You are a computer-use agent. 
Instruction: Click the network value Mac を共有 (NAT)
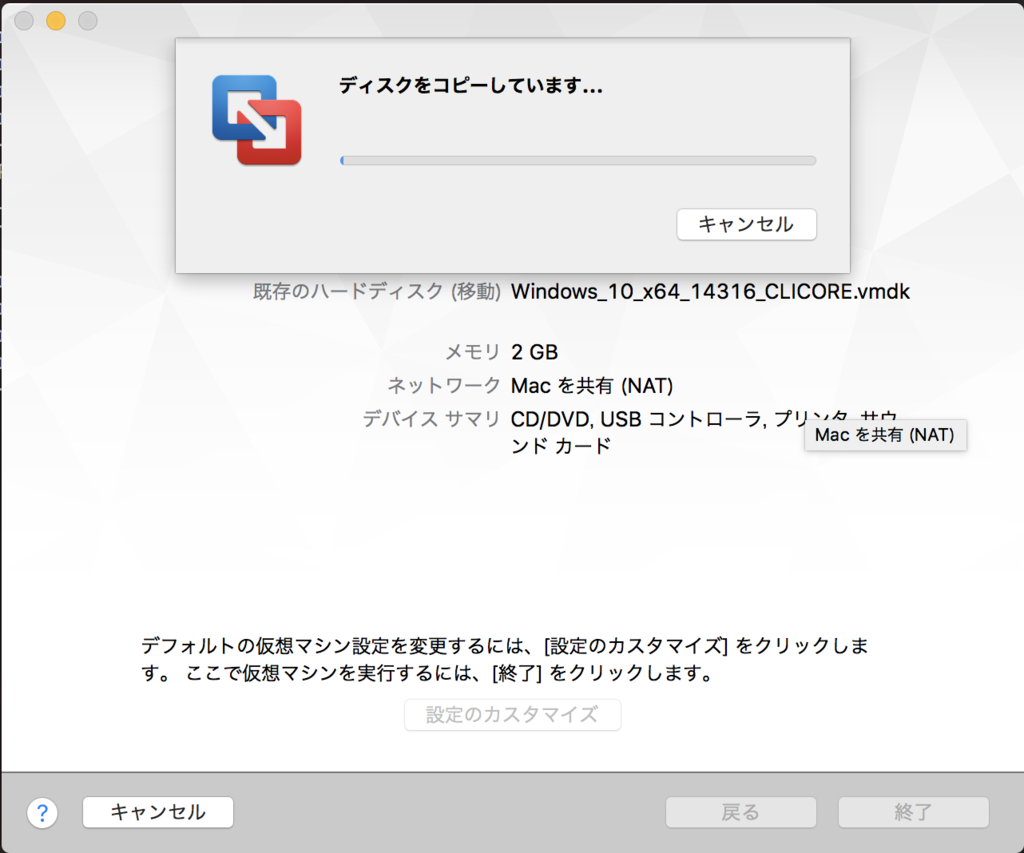coord(592,385)
